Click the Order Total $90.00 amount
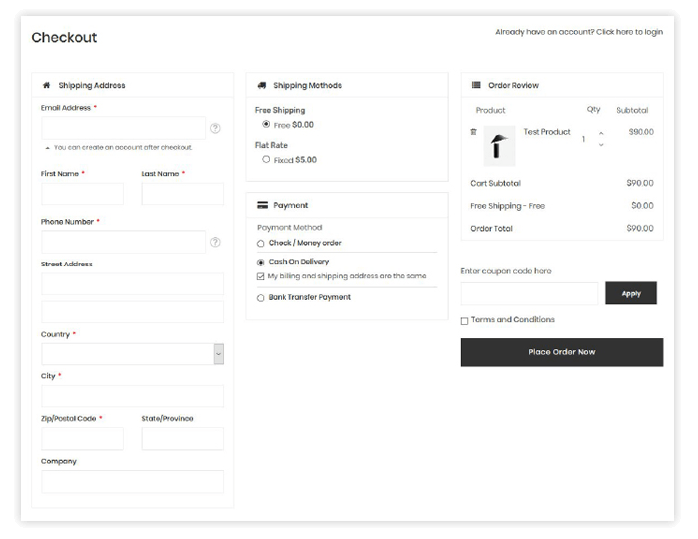Viewport: 698px width, 539px height. click(640, 228)
